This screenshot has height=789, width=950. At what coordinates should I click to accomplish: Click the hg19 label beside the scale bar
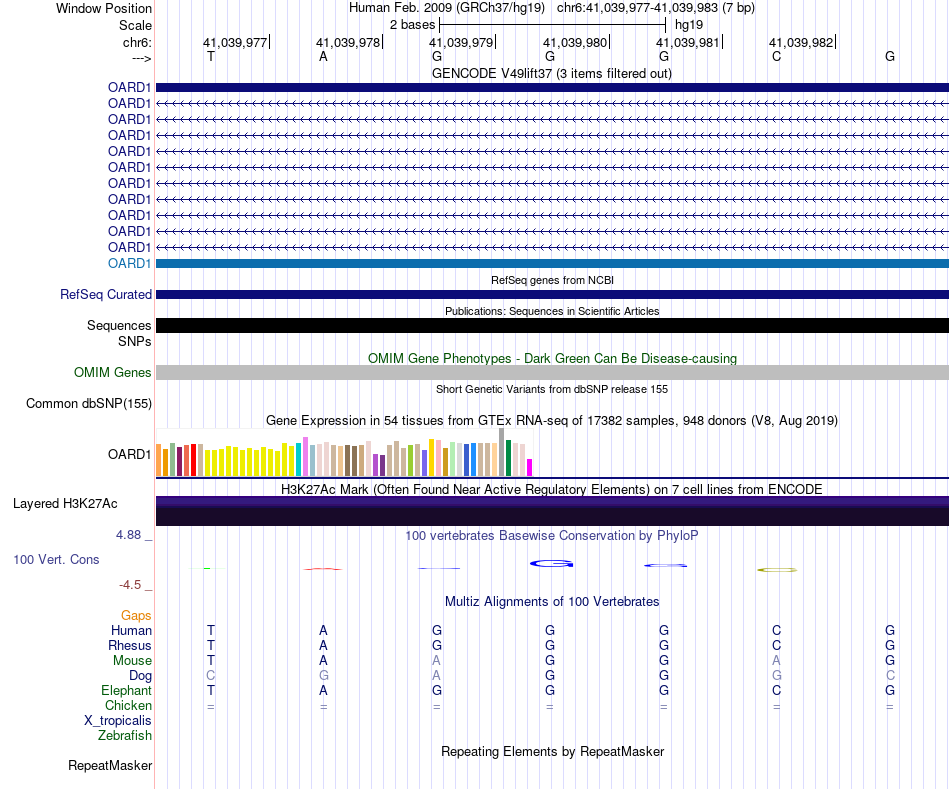coord(689,25)
